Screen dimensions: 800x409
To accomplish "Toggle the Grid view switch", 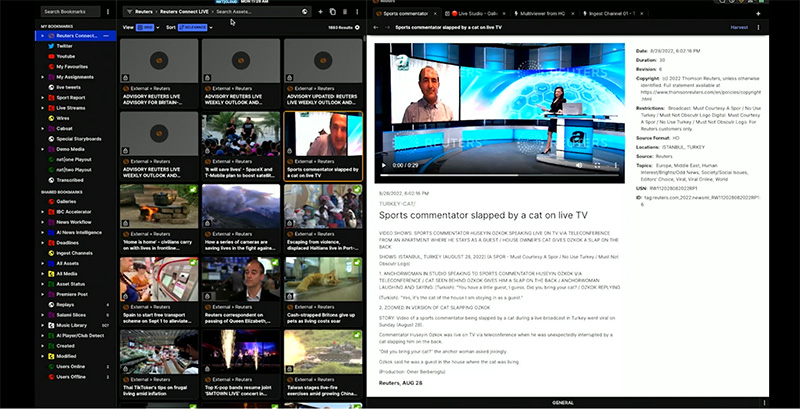I will point(145,28).
